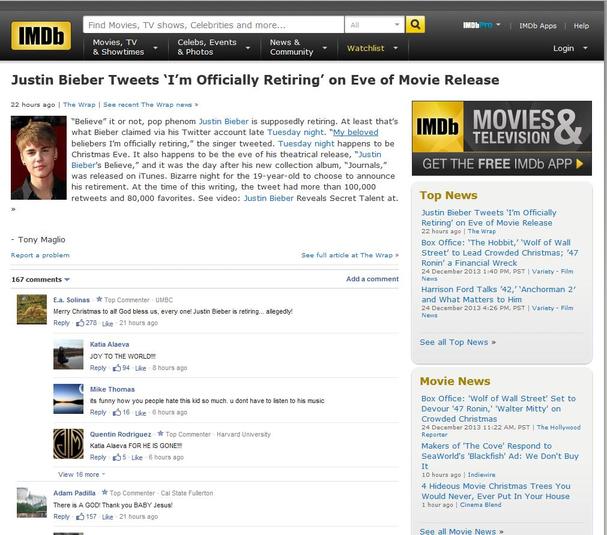Screen dimensions: 607x535
Task: Reply to Quentin Rodriguez comment
Action: coord(98,457)
